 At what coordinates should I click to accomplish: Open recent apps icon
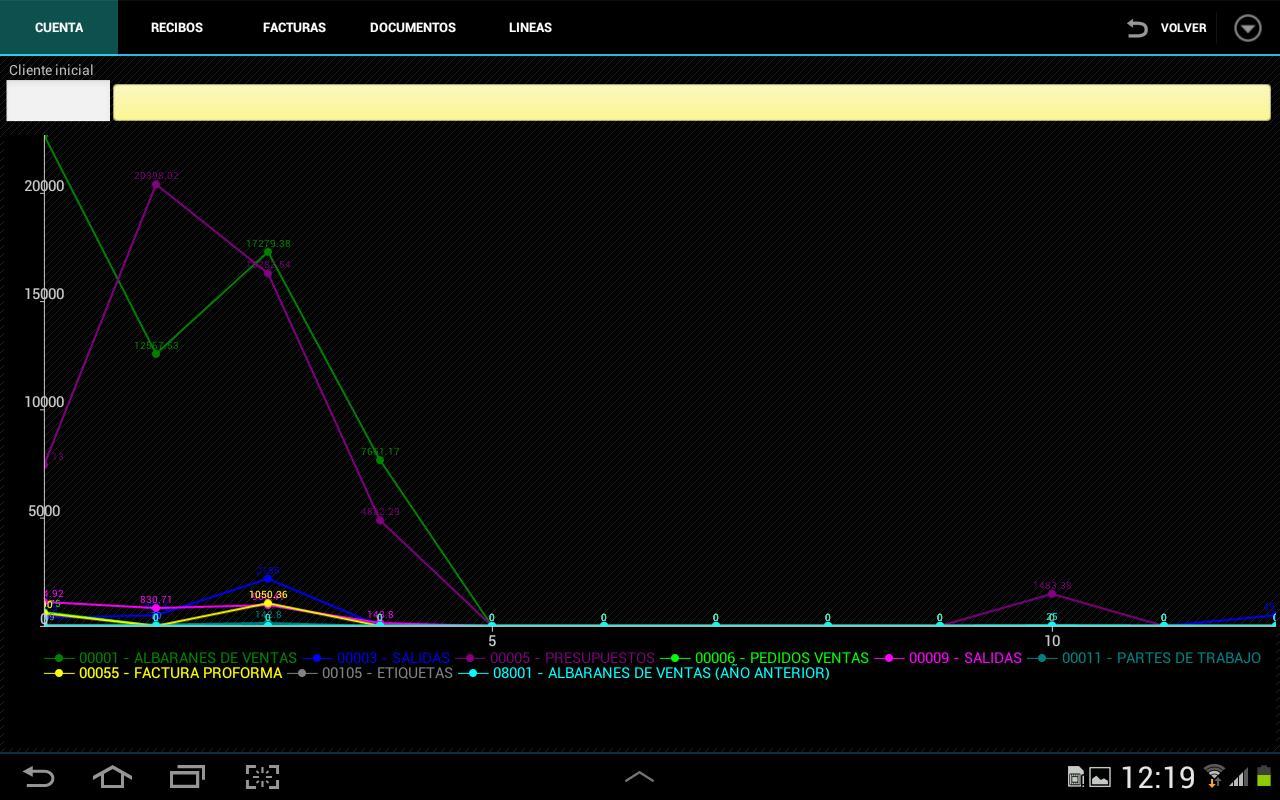[187, 777]
